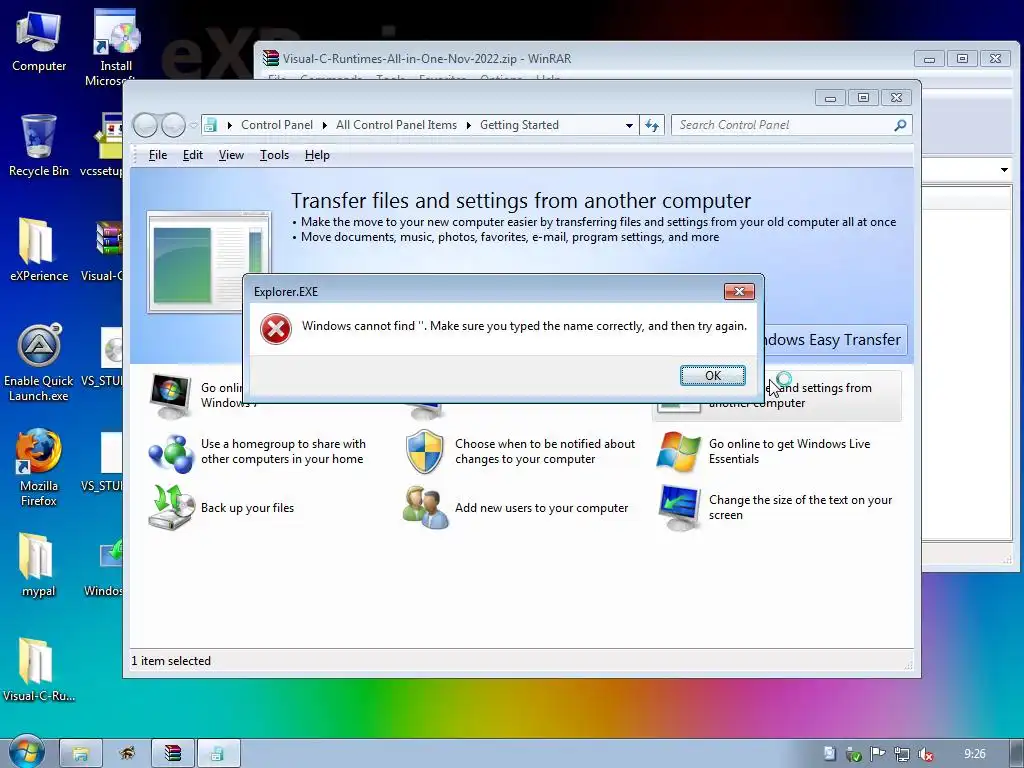Image resolution: width=1024 pixels, height=768 pixels.
Task: Close the Explorer.EXE error dialog
Action: tap(739, 291)
